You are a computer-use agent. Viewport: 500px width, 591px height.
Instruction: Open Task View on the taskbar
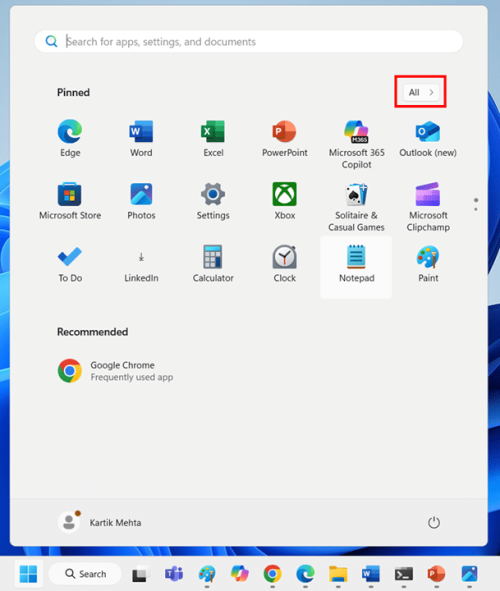140,574
